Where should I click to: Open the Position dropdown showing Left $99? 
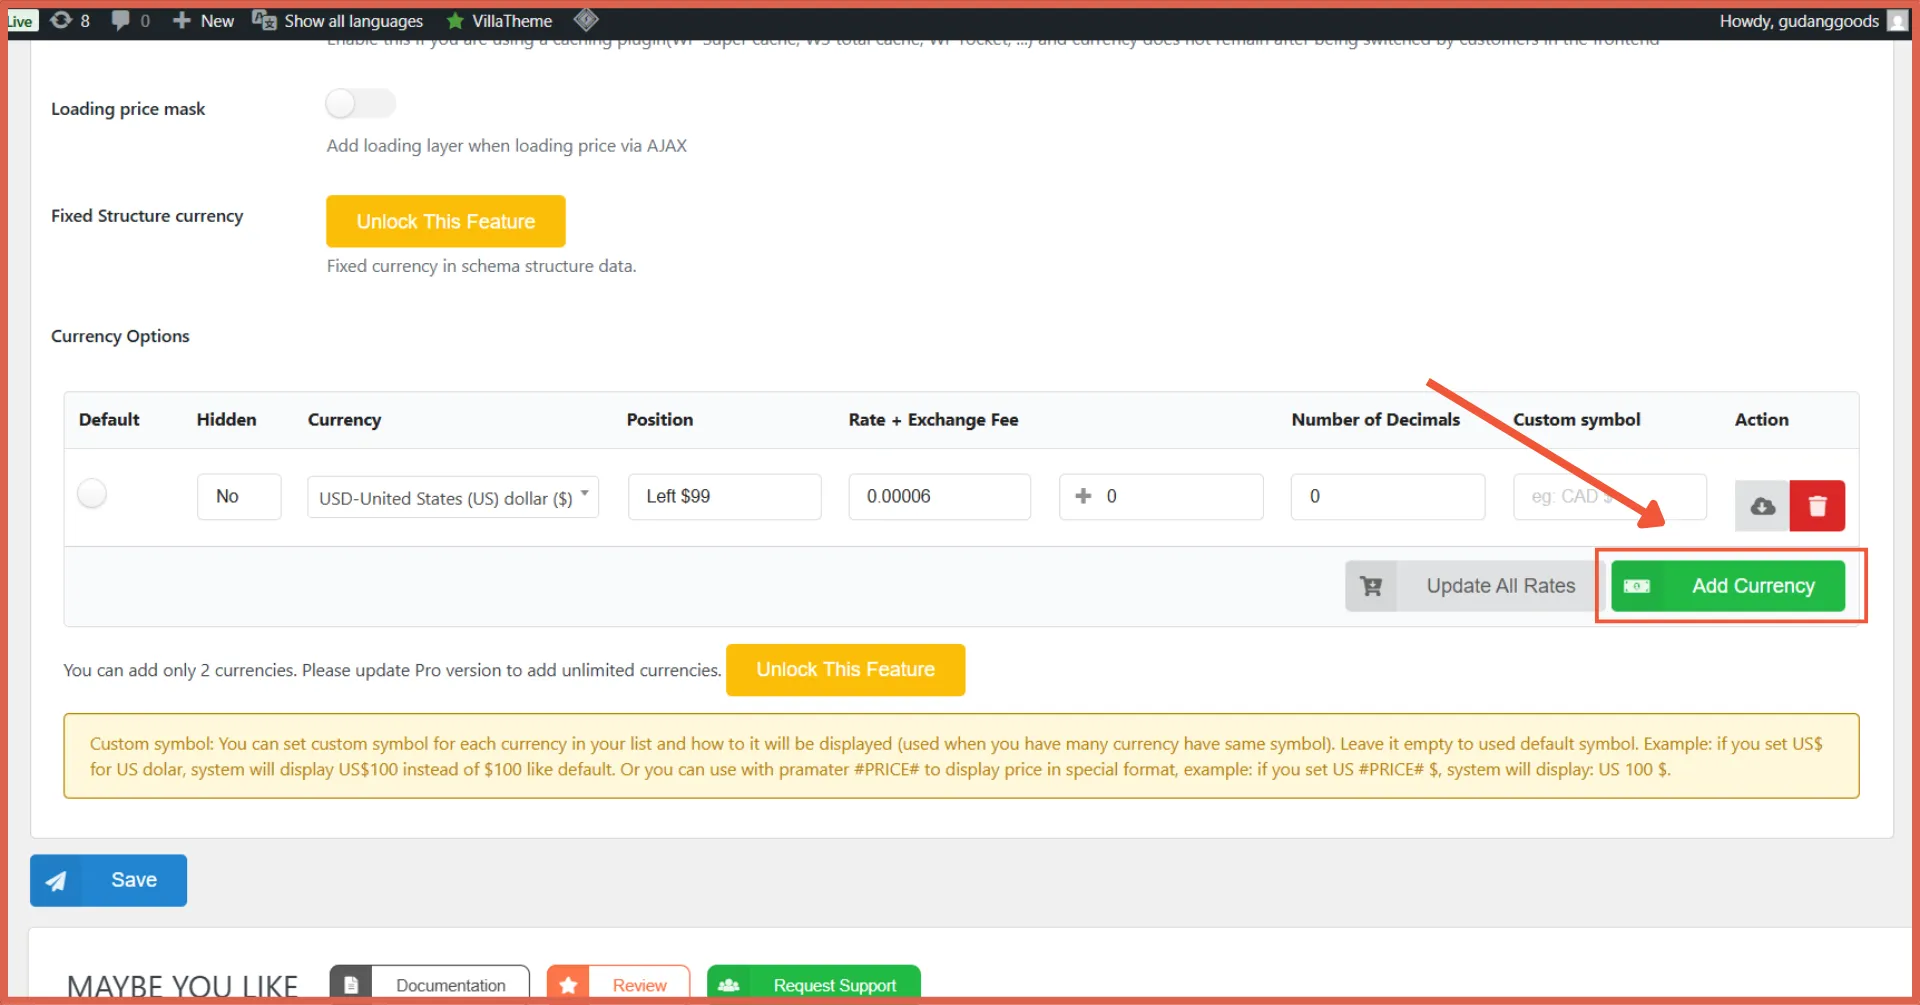point(724,497)
